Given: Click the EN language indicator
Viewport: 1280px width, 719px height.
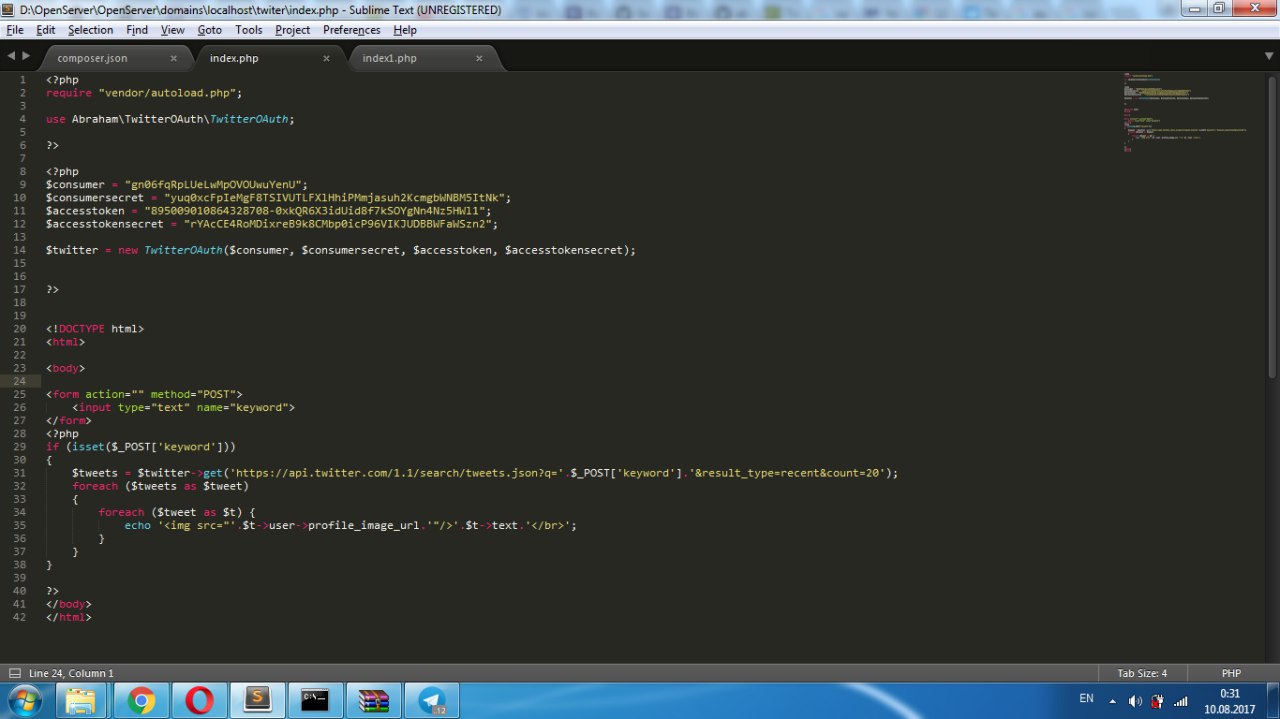Looking at the screenshot, I should click(1086, 699).
